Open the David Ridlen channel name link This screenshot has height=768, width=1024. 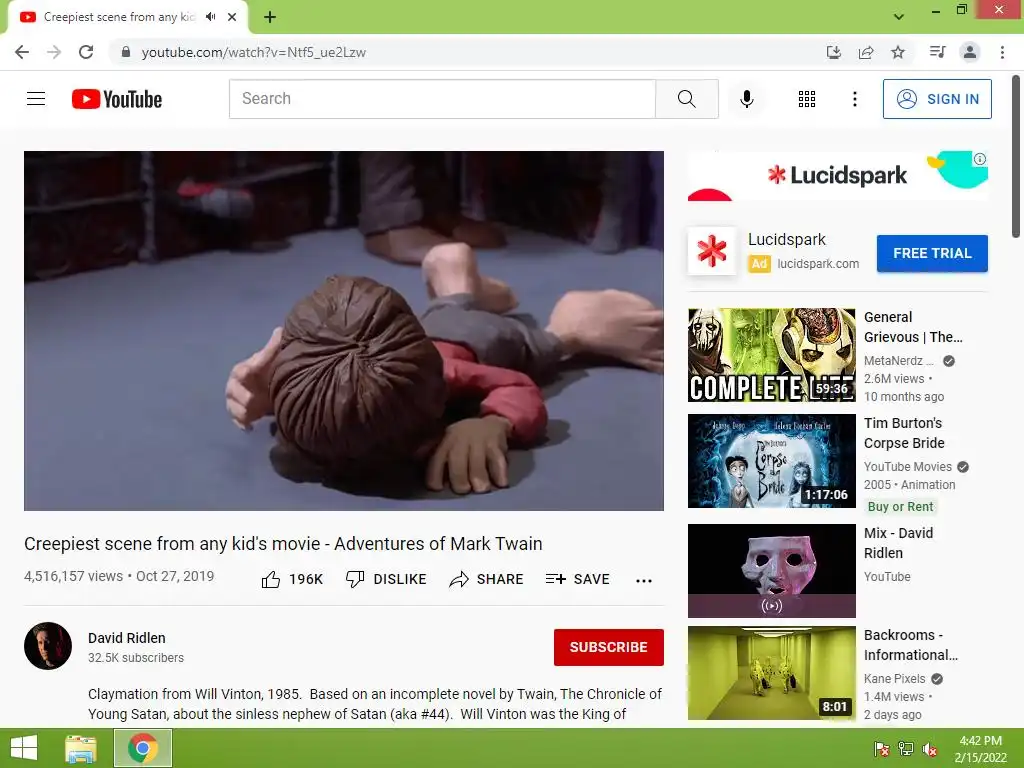tap(127, 638)
